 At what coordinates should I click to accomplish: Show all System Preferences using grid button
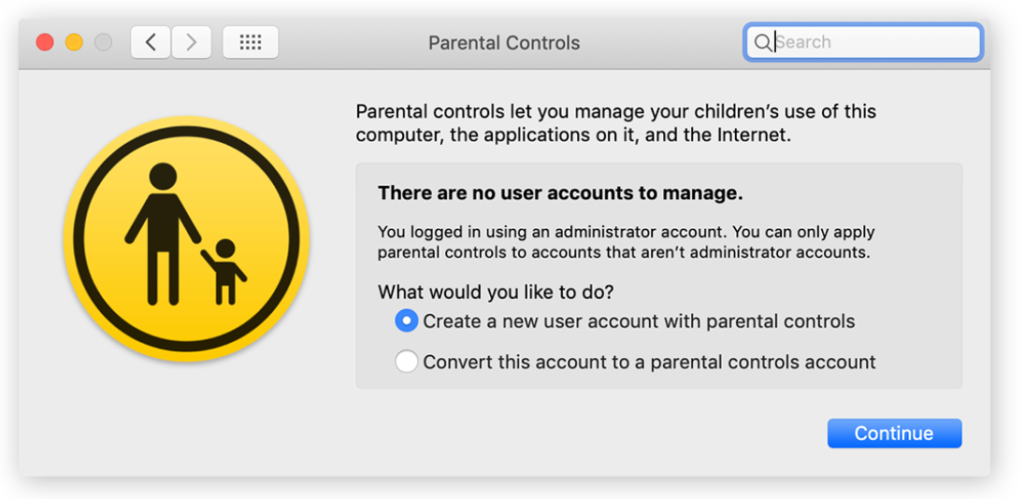pos(250,42)
